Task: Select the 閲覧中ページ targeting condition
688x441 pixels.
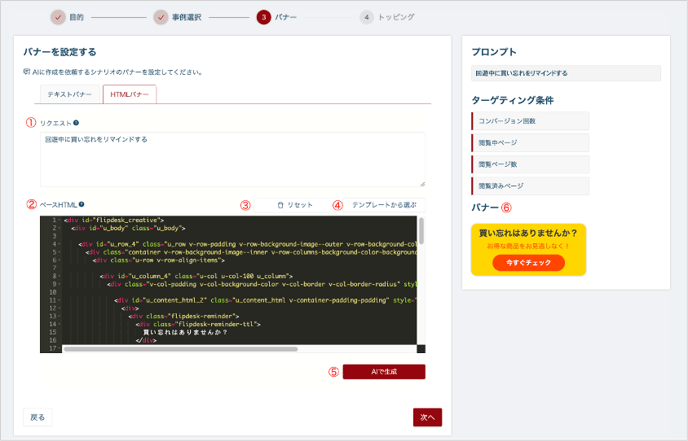Action: 530,143
